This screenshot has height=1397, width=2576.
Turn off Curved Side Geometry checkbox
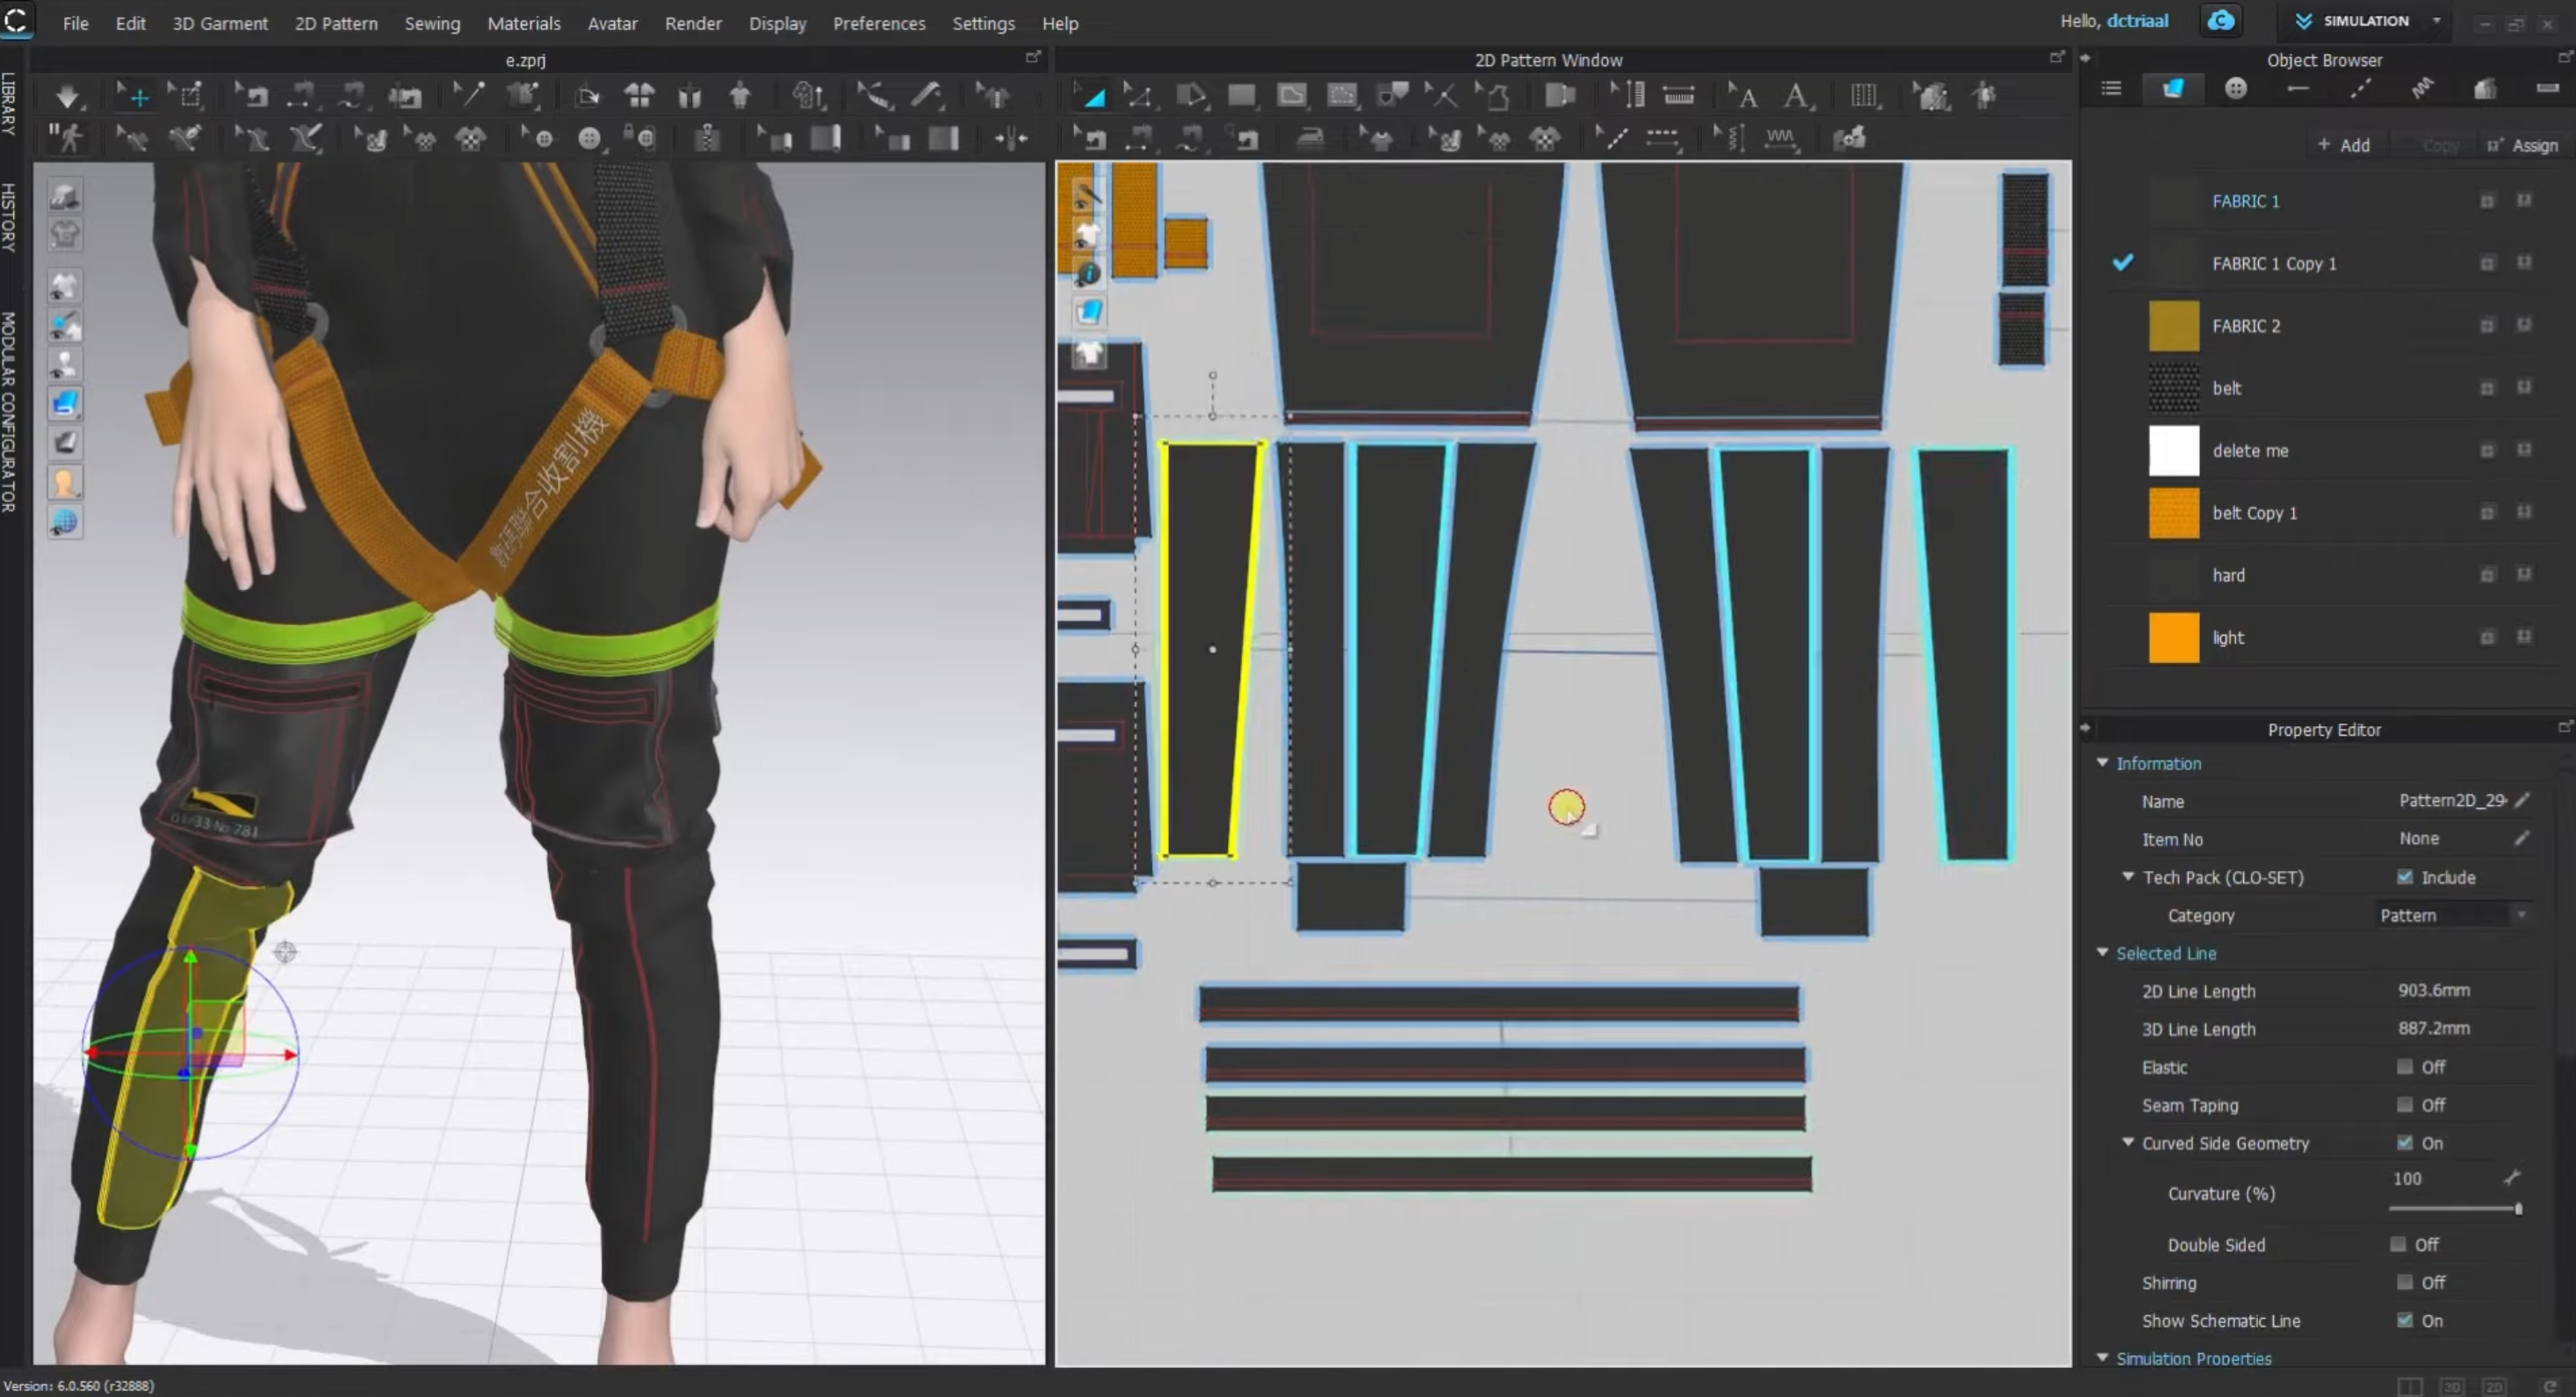click(x=2405, y=1143)
